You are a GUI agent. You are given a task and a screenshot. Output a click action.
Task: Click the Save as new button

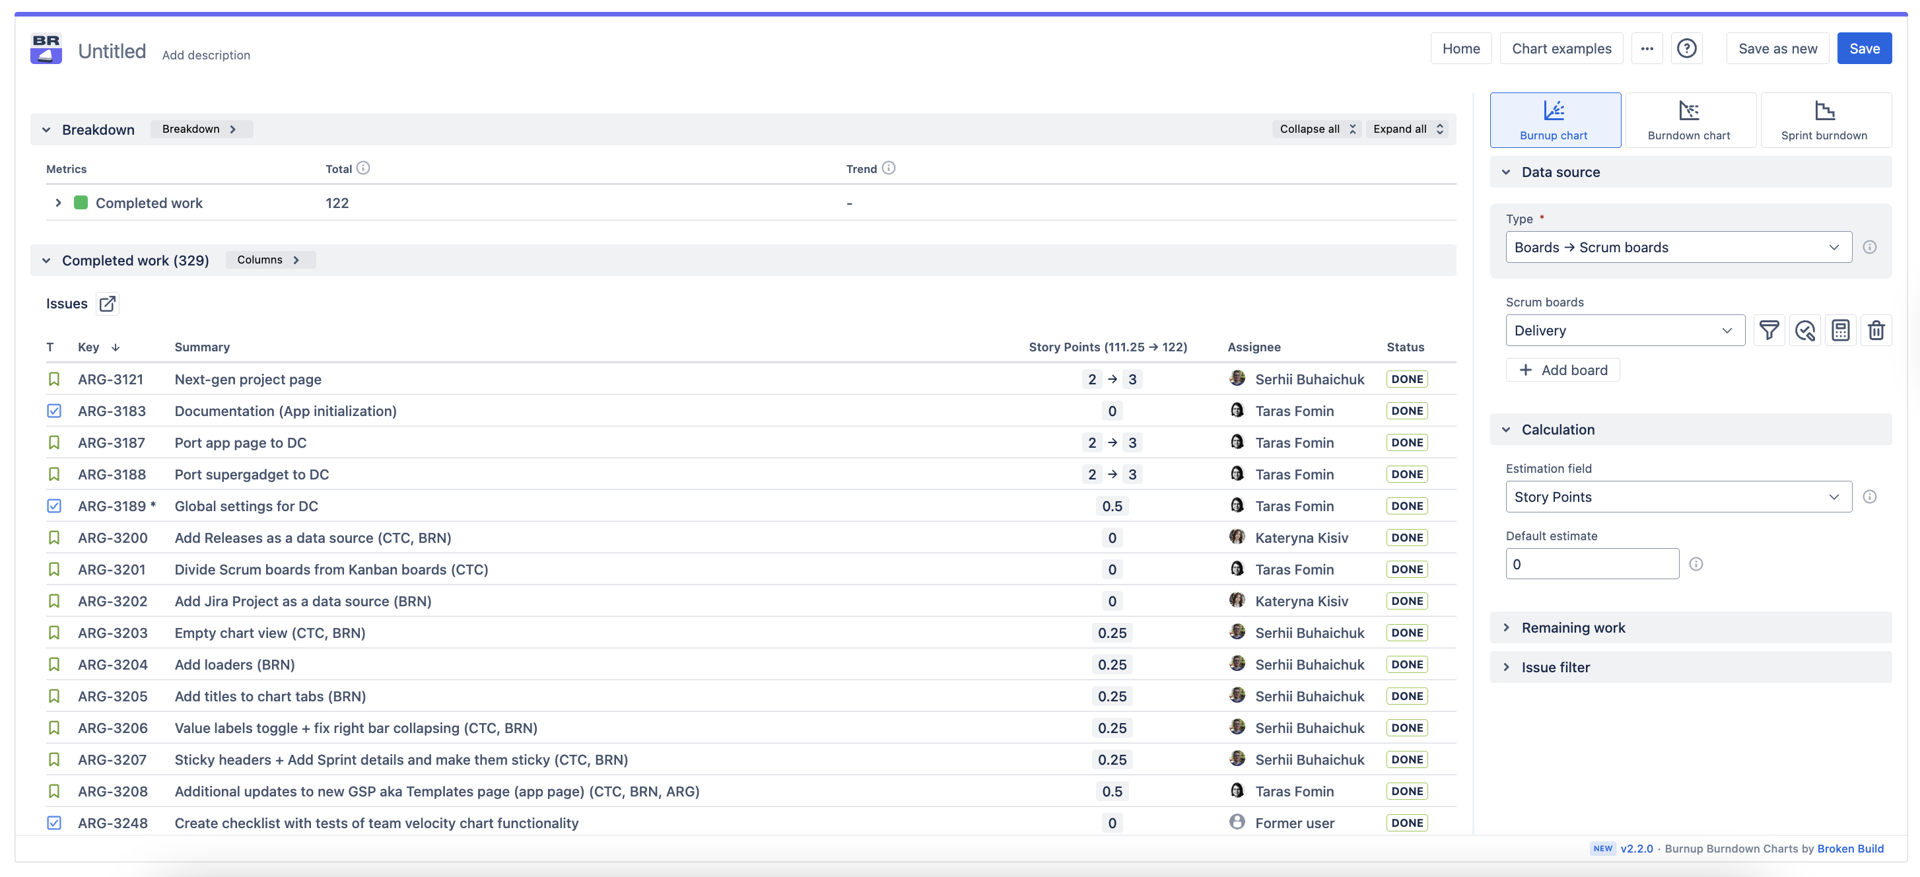pos(1777,48)
